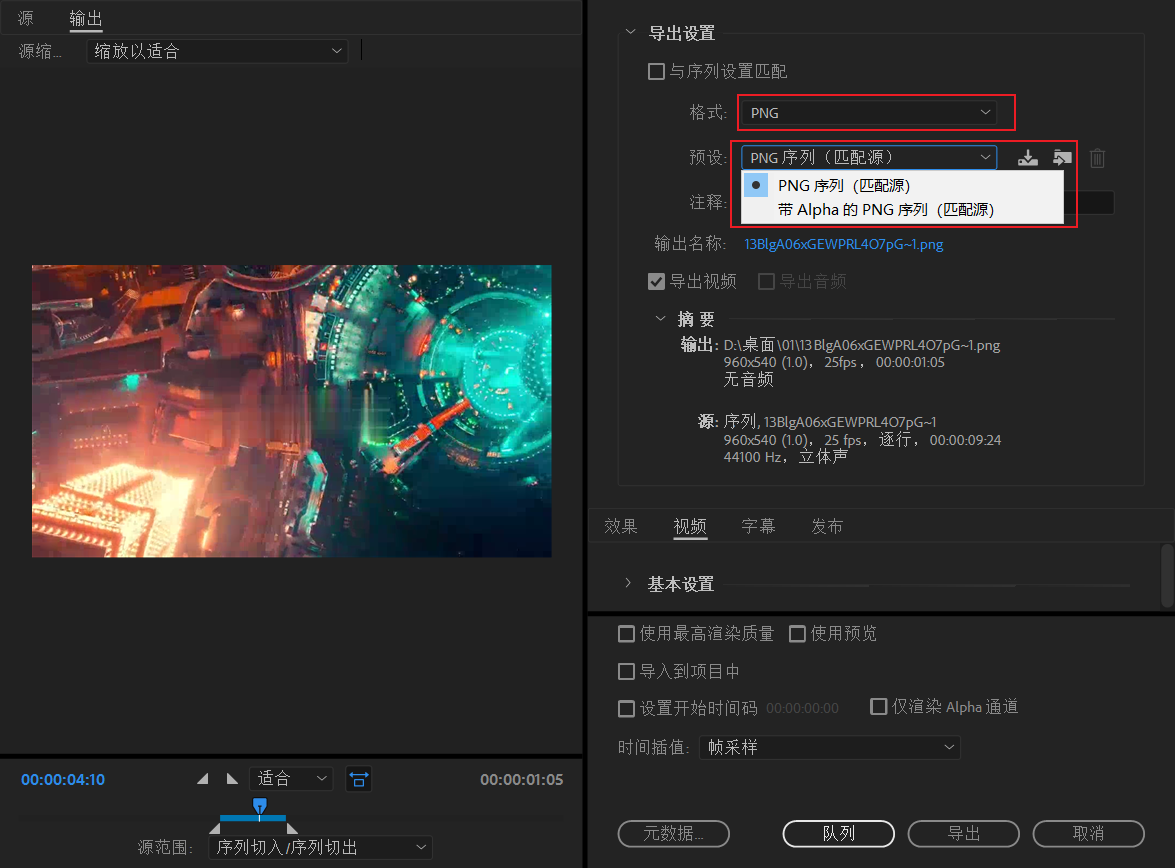The image size is (1175, 868).
Task: Click the current timecode 00:00:04:10
Action: [63, 780]
